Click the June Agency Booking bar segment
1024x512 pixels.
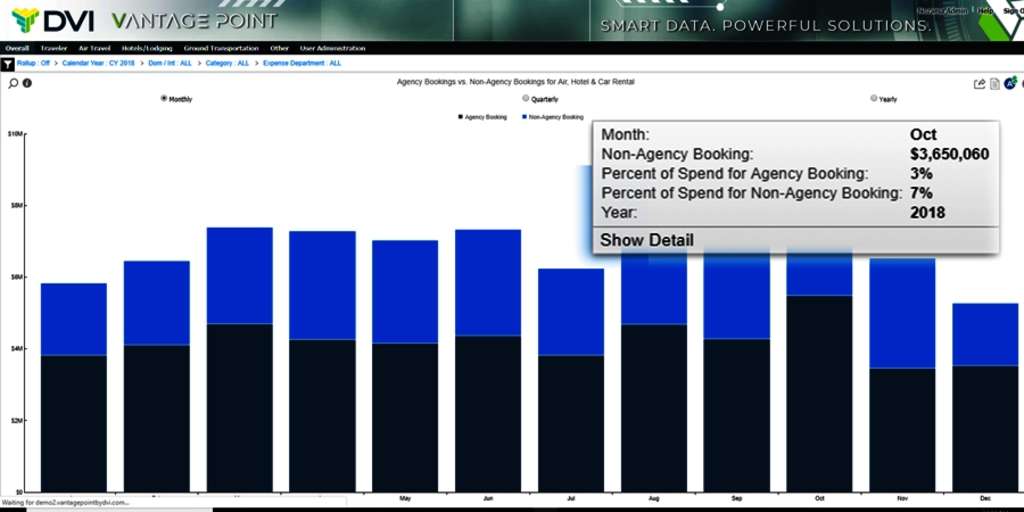point(487,412)
